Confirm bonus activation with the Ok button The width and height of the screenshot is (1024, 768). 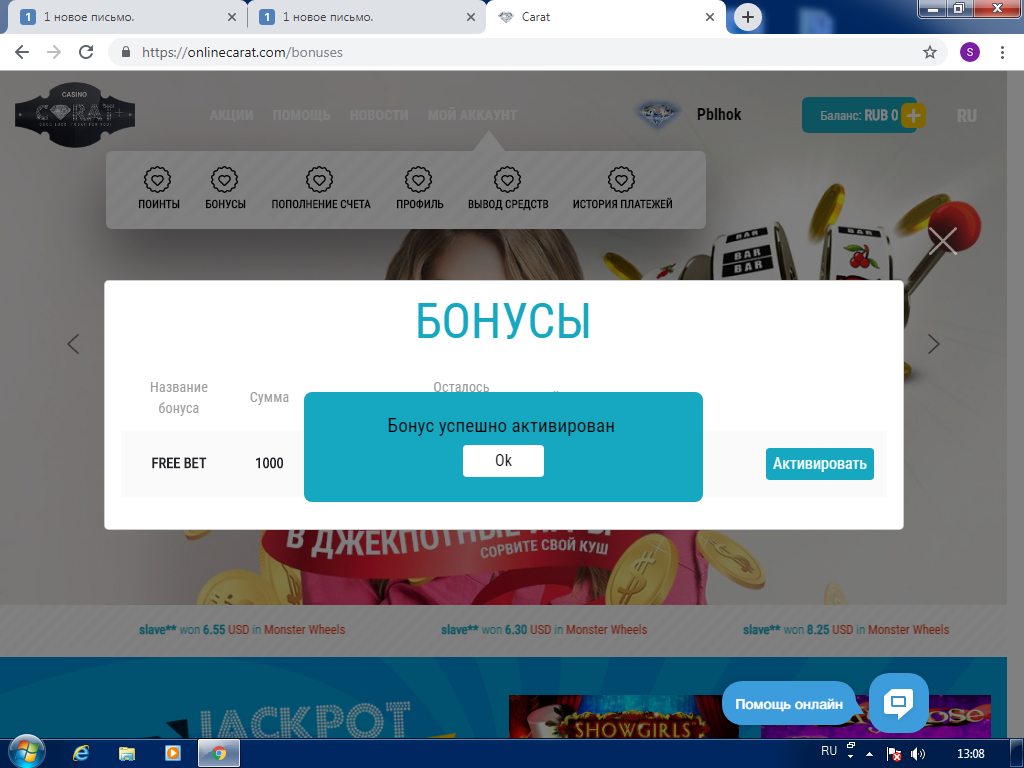coord(503,460)
